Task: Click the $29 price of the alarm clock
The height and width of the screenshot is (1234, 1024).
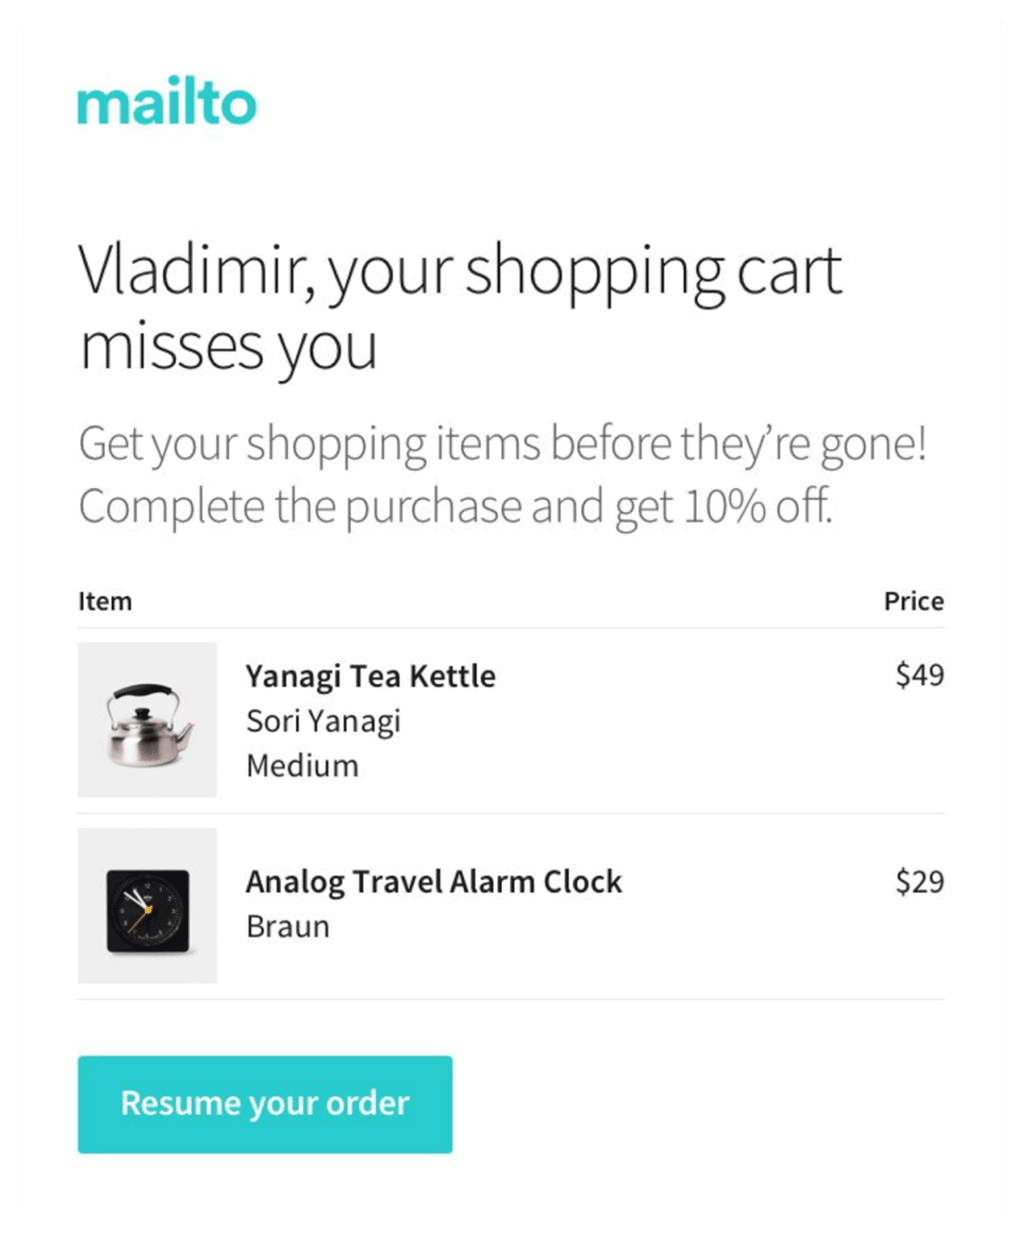Action: (x=921, y=882)
